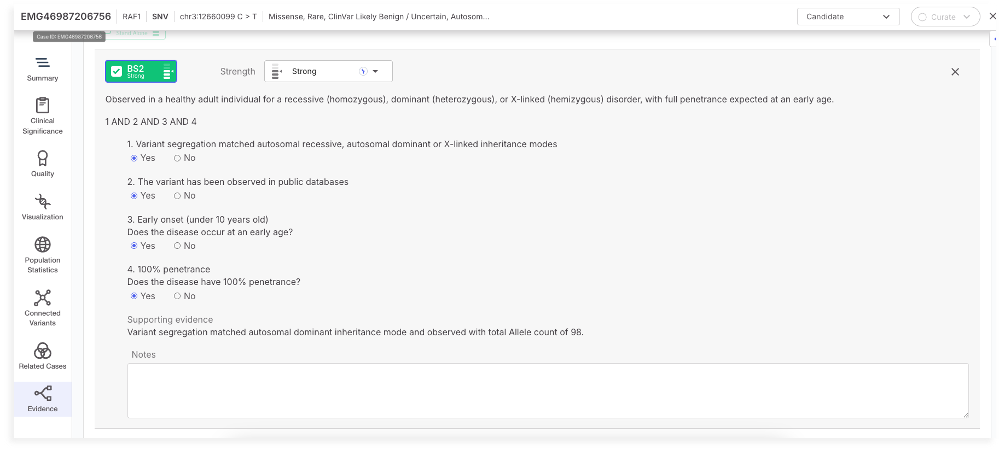Uncheck the BS2 Strong criterion checkbox
Image resolution: width=1000 pixels, height=452 pixels.
point(117,72)
